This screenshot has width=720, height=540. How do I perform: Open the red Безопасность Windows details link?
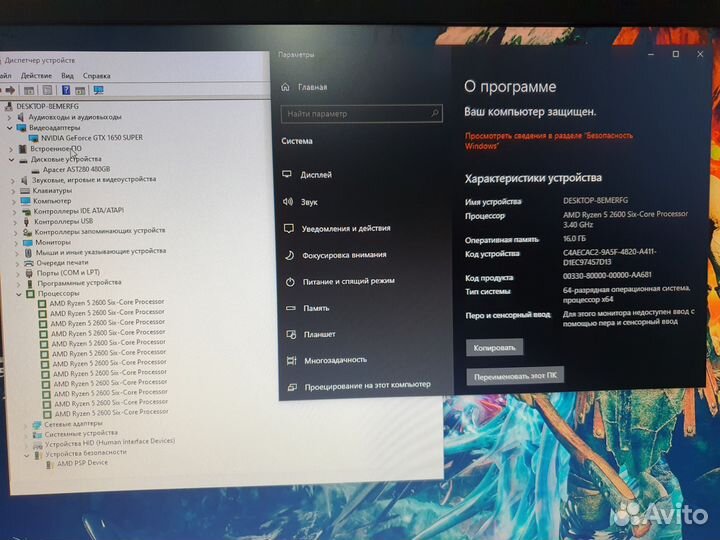pos(549,141)
